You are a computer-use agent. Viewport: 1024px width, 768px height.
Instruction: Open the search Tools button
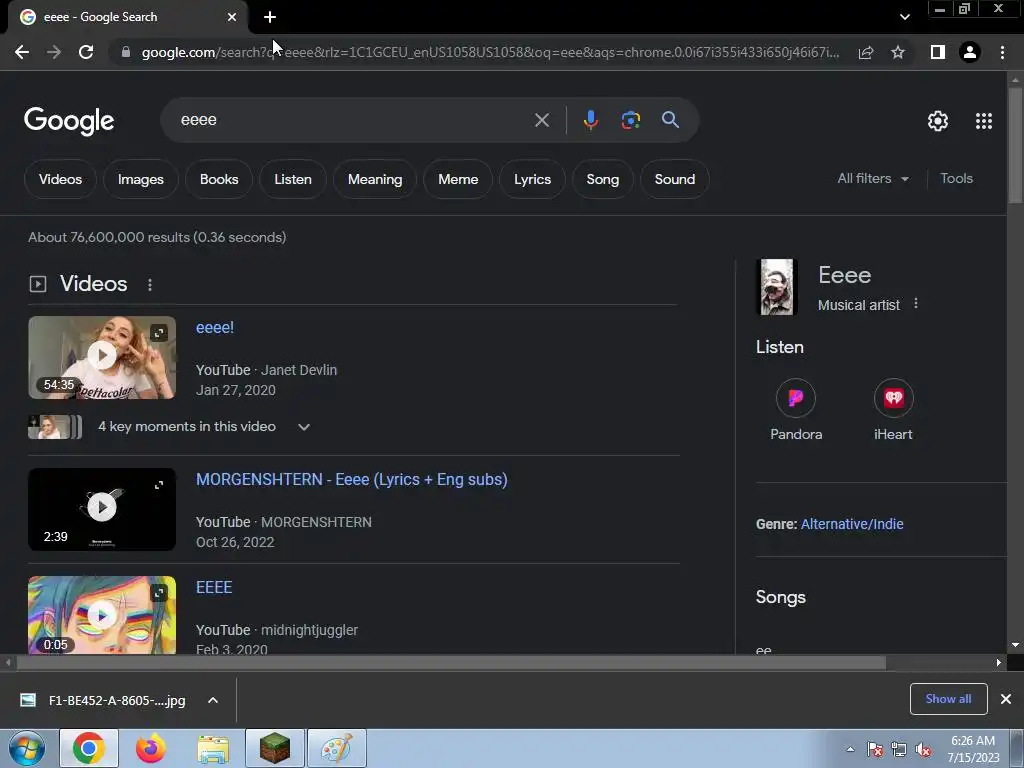click(x=956, y=178)
